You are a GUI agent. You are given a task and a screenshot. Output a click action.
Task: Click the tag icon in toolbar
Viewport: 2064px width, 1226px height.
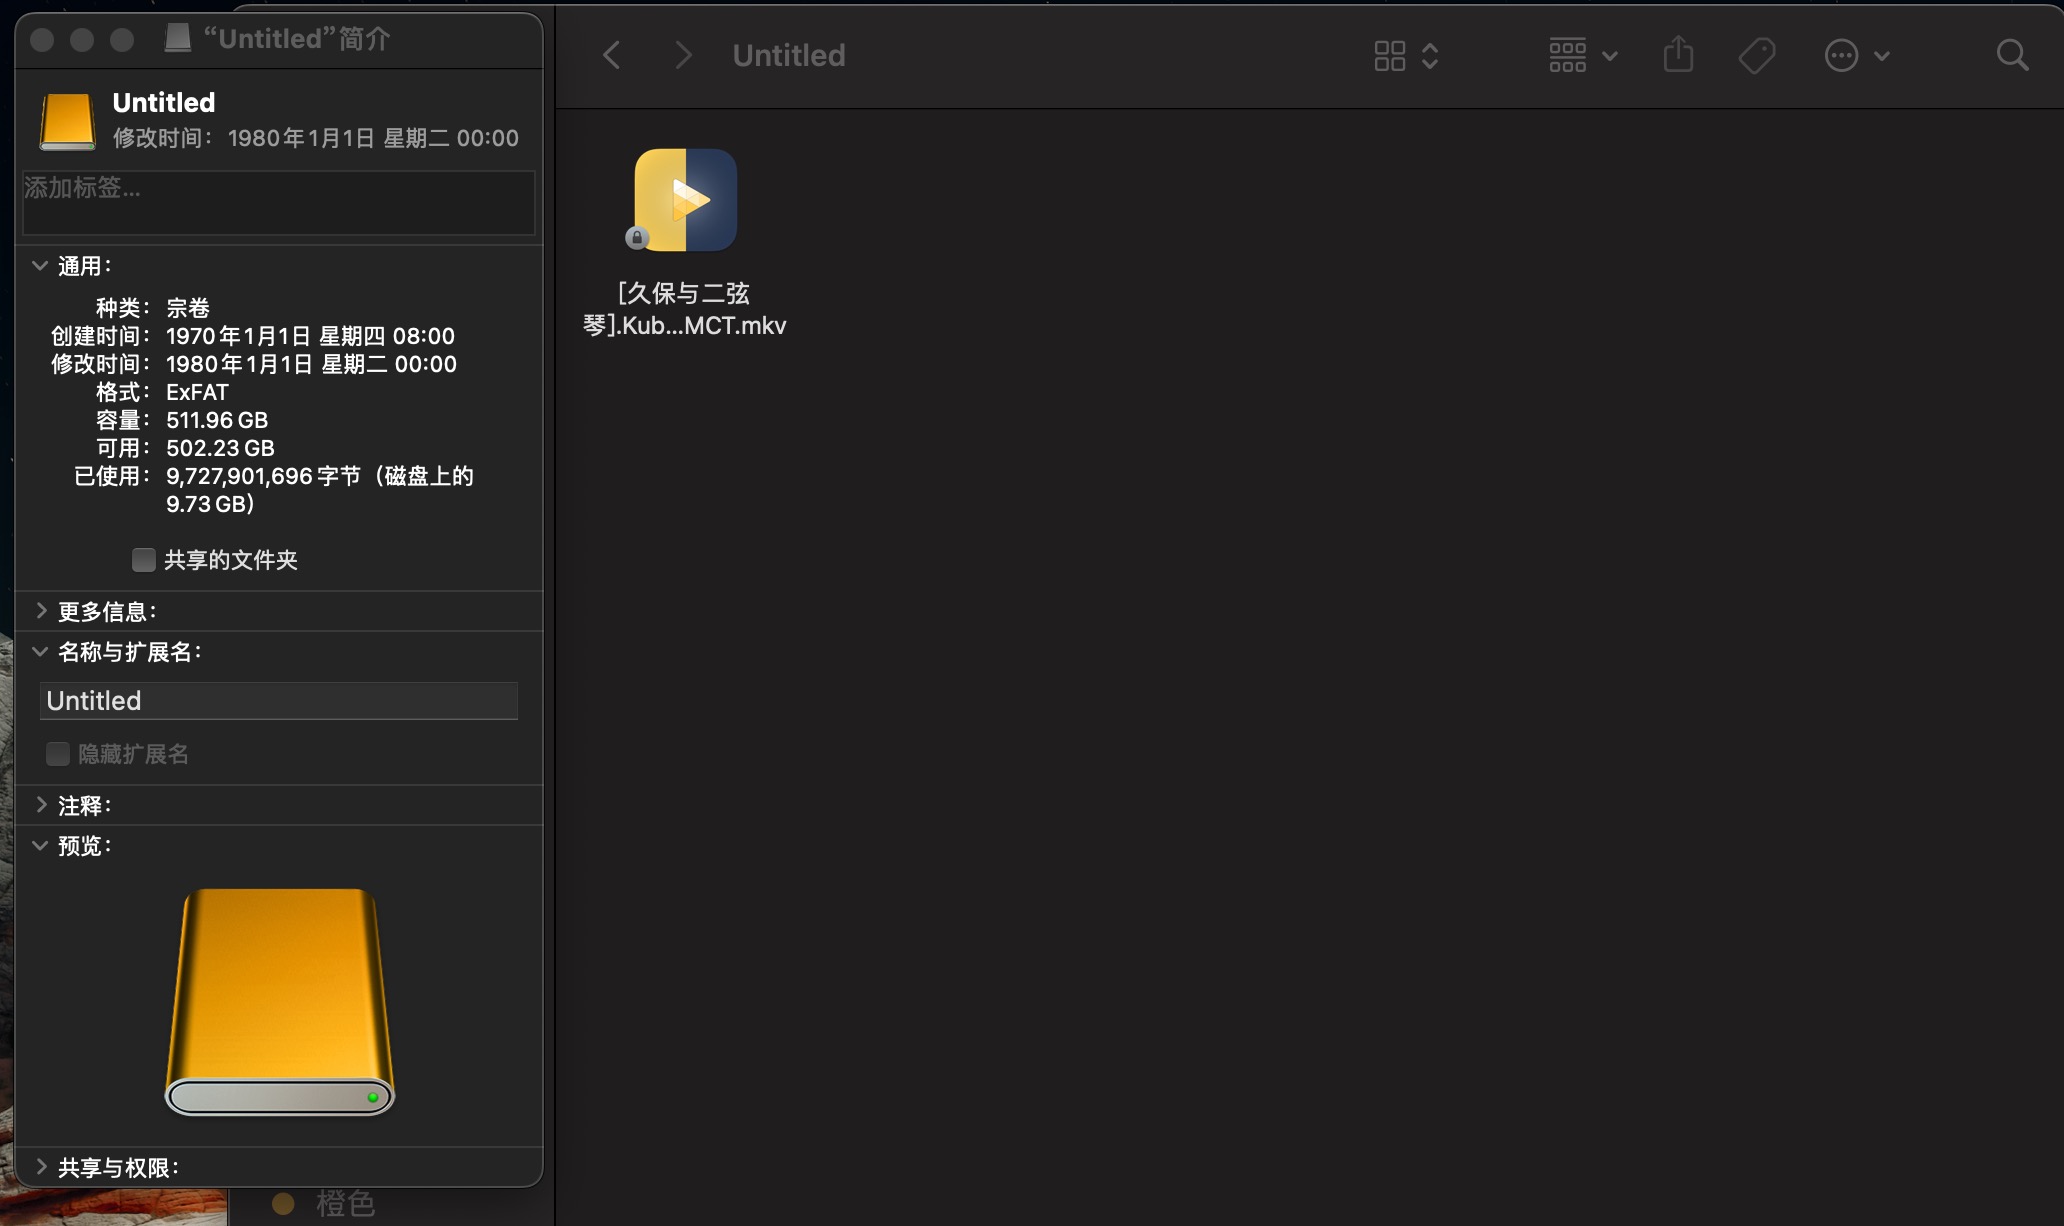click(1756, 56)
